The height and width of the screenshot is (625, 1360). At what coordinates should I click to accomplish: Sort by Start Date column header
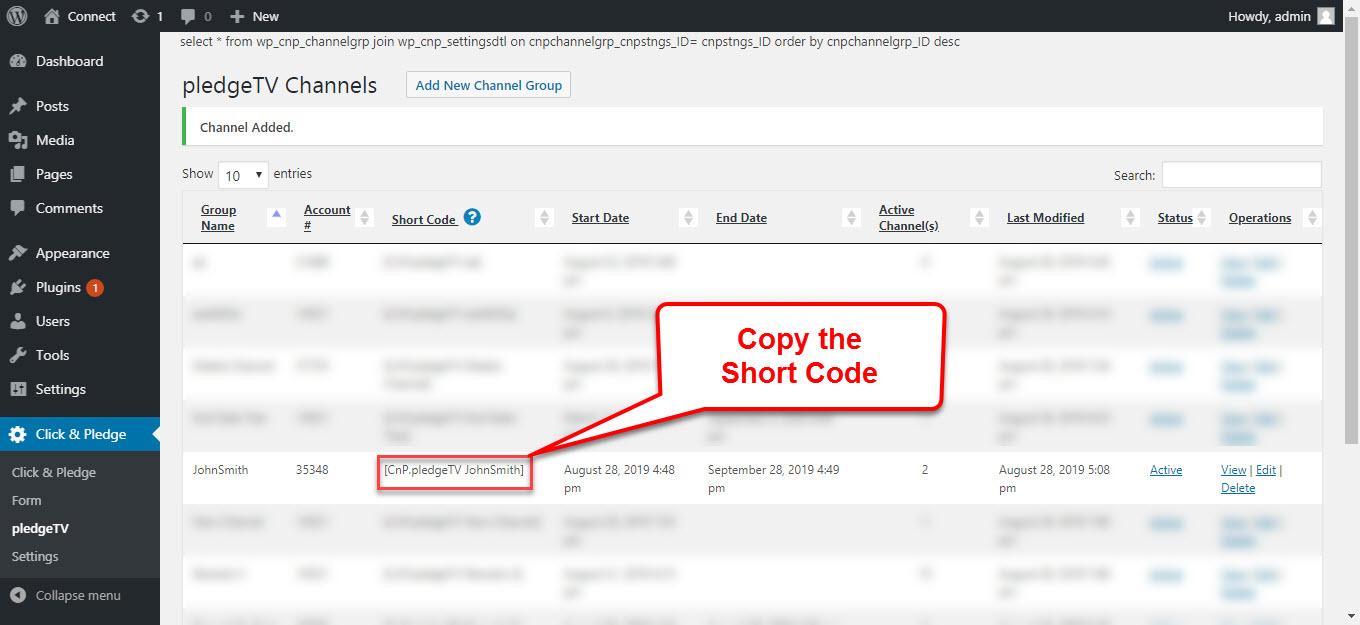(600, 218)
